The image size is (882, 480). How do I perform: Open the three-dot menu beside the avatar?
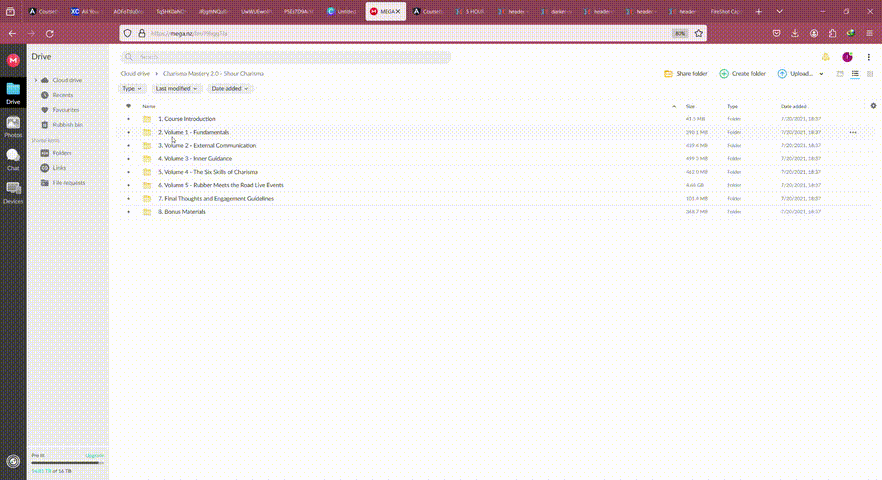pos(868,57)
